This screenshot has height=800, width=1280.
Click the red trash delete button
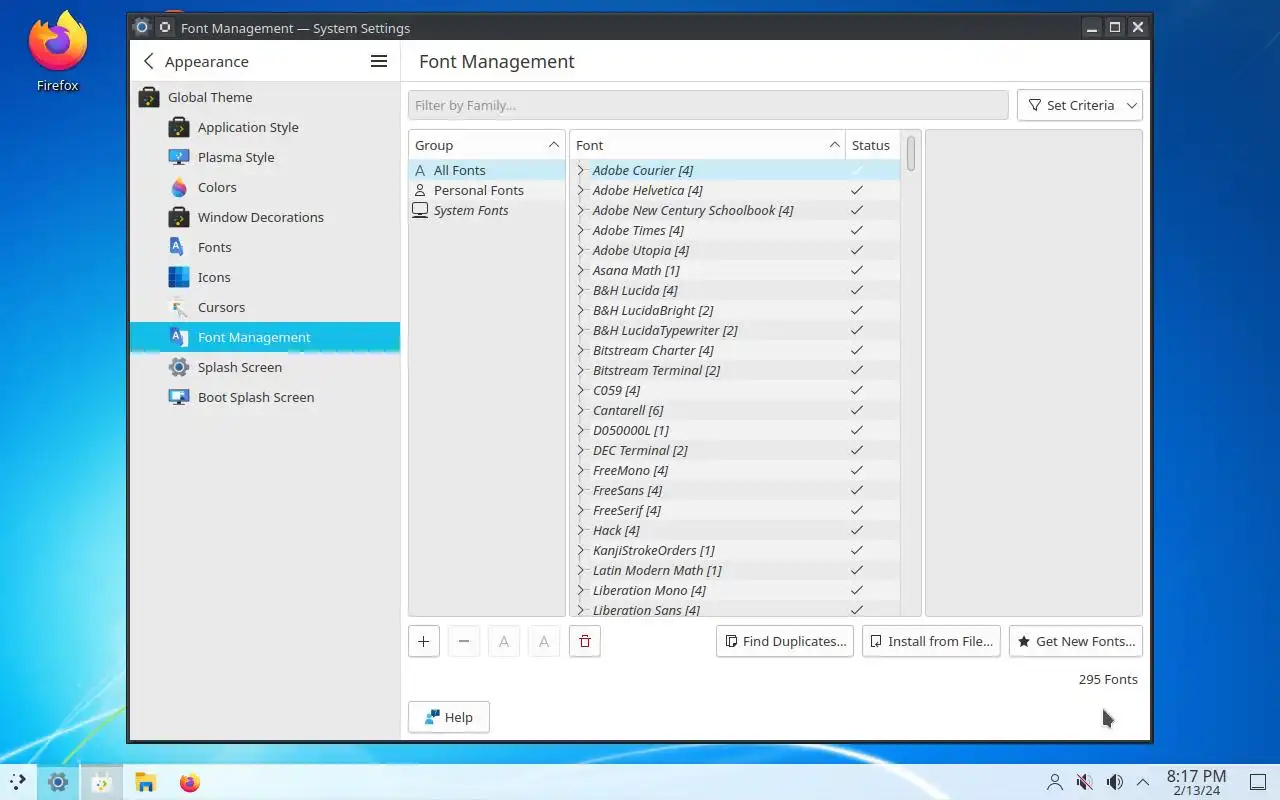[x=585, y=641]
